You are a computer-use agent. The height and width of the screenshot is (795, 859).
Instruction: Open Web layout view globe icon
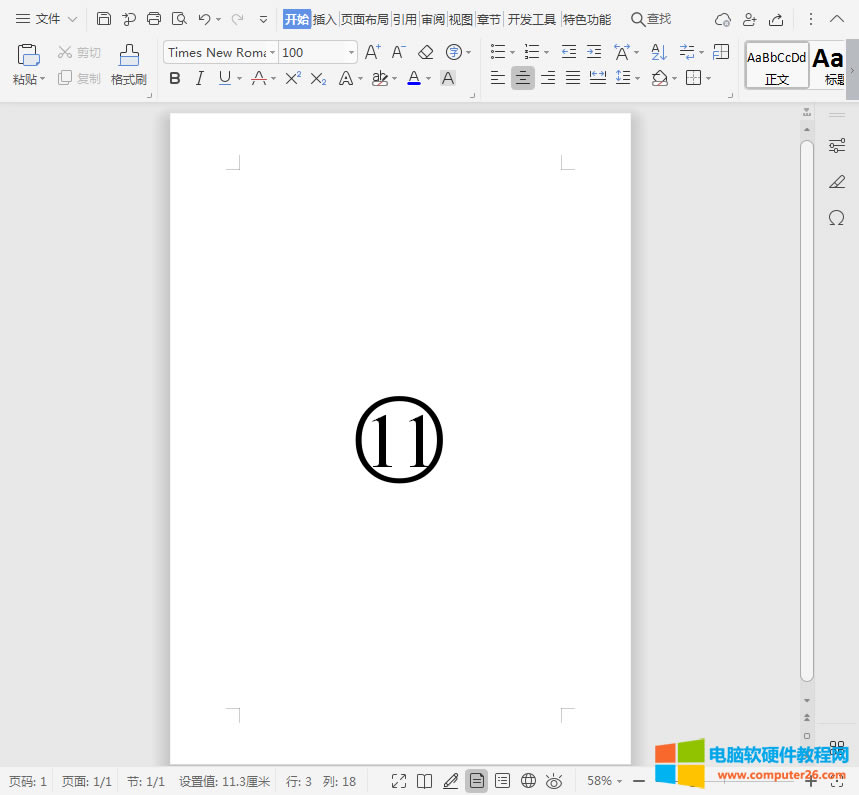(528, 781)
